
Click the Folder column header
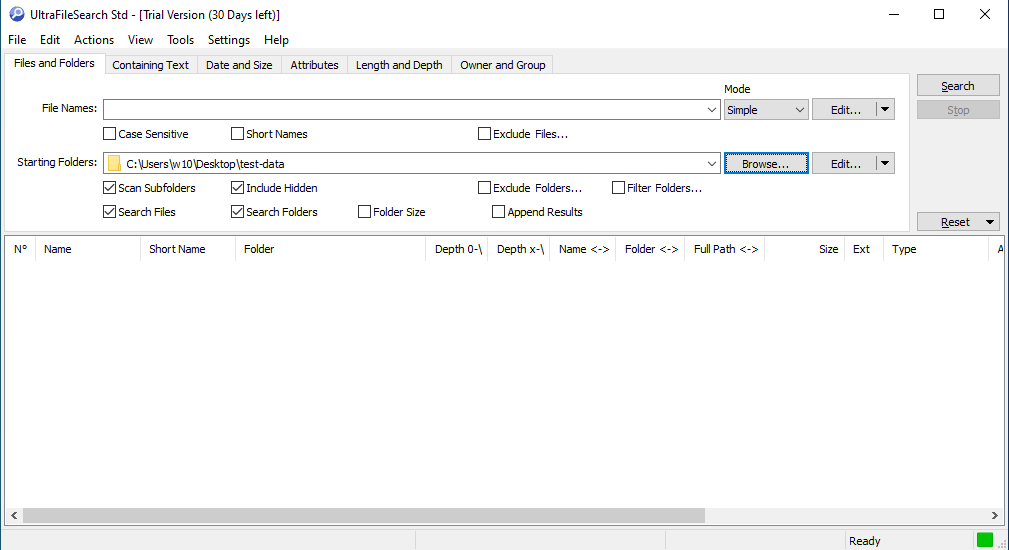pyautogui.click(x=330, y=249)
